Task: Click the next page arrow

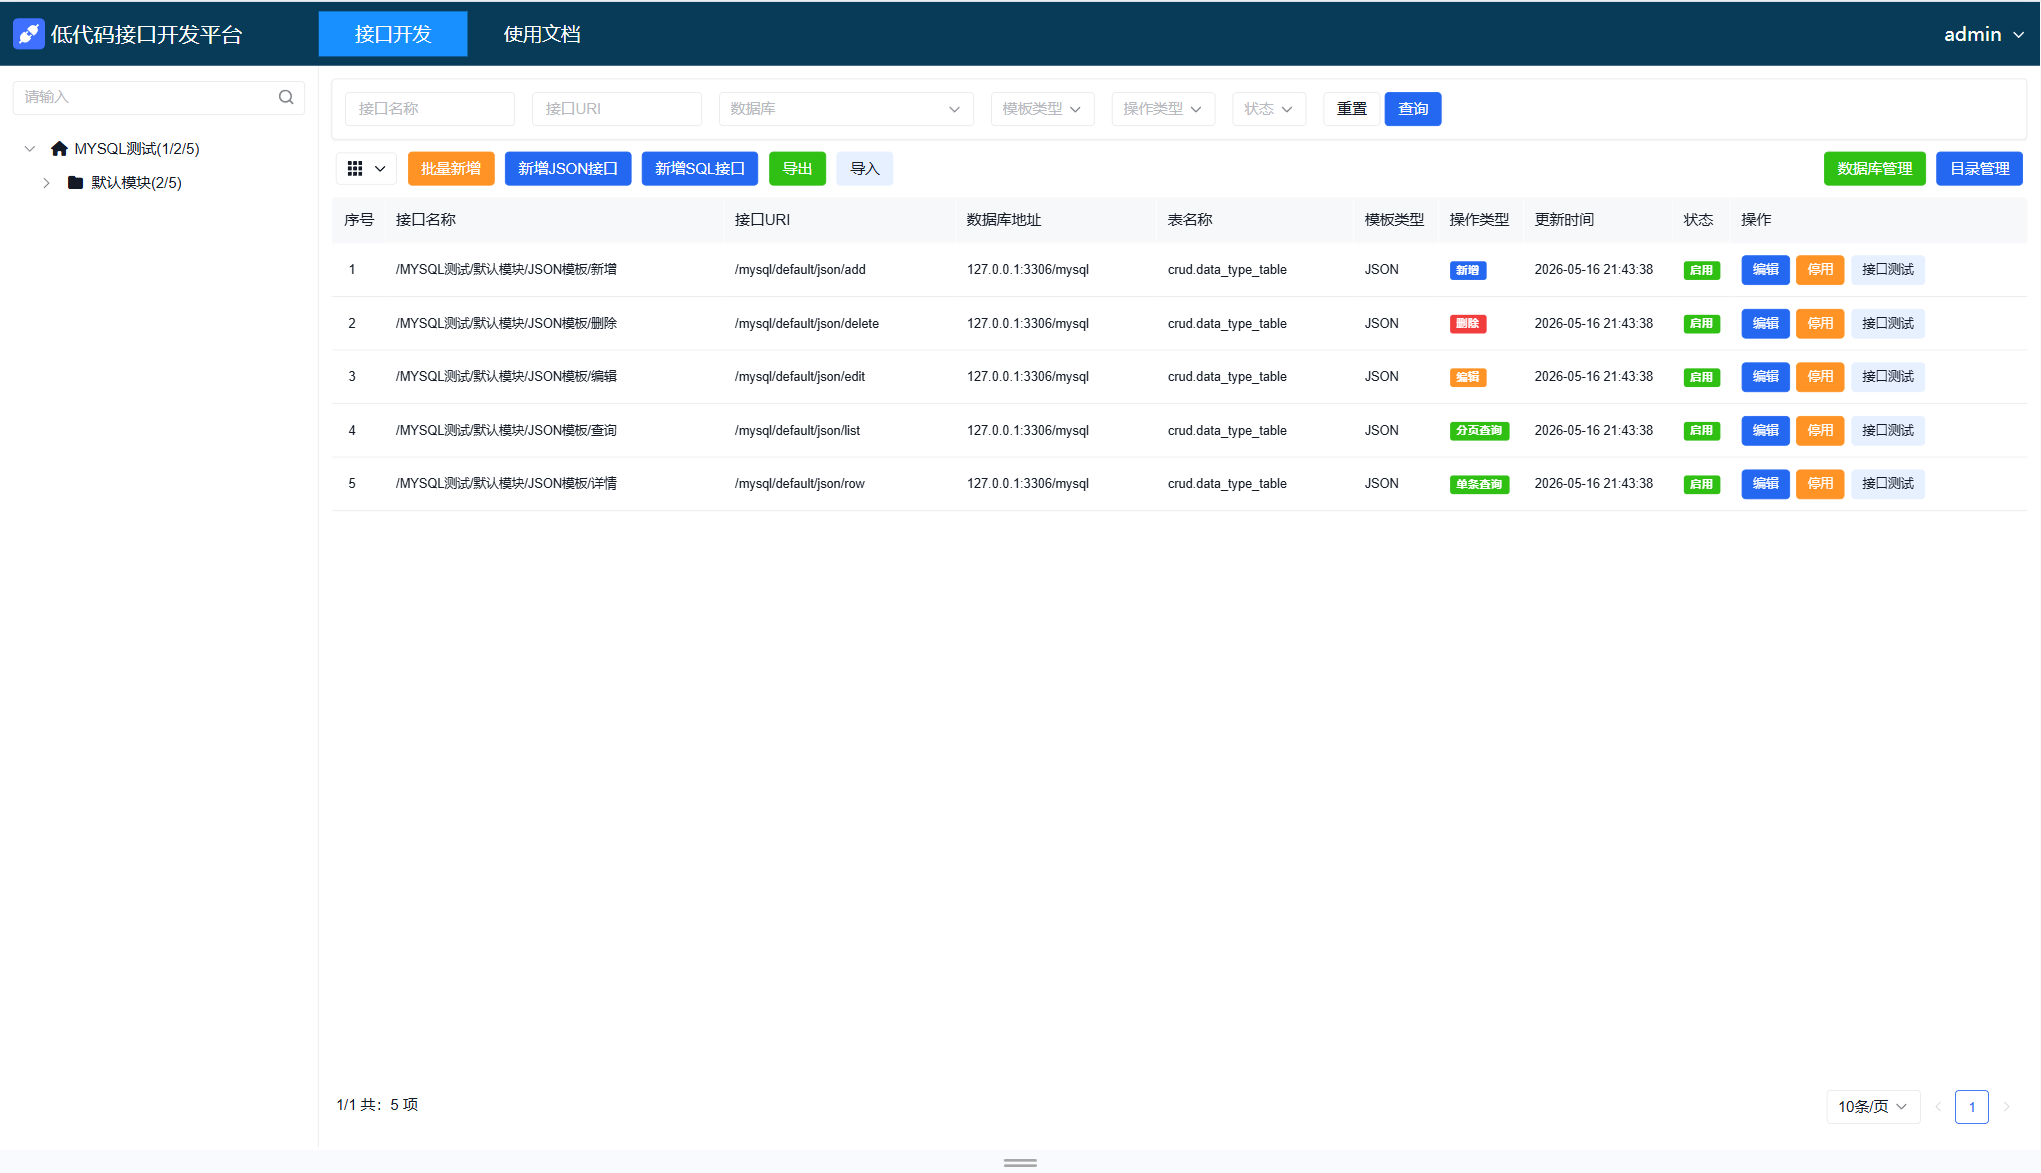Action: coord(2006,1107)
